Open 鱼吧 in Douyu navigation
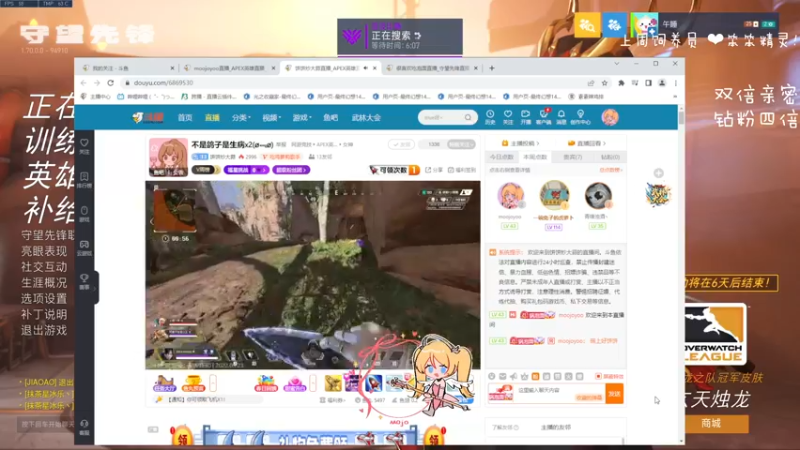 point(331,117)
